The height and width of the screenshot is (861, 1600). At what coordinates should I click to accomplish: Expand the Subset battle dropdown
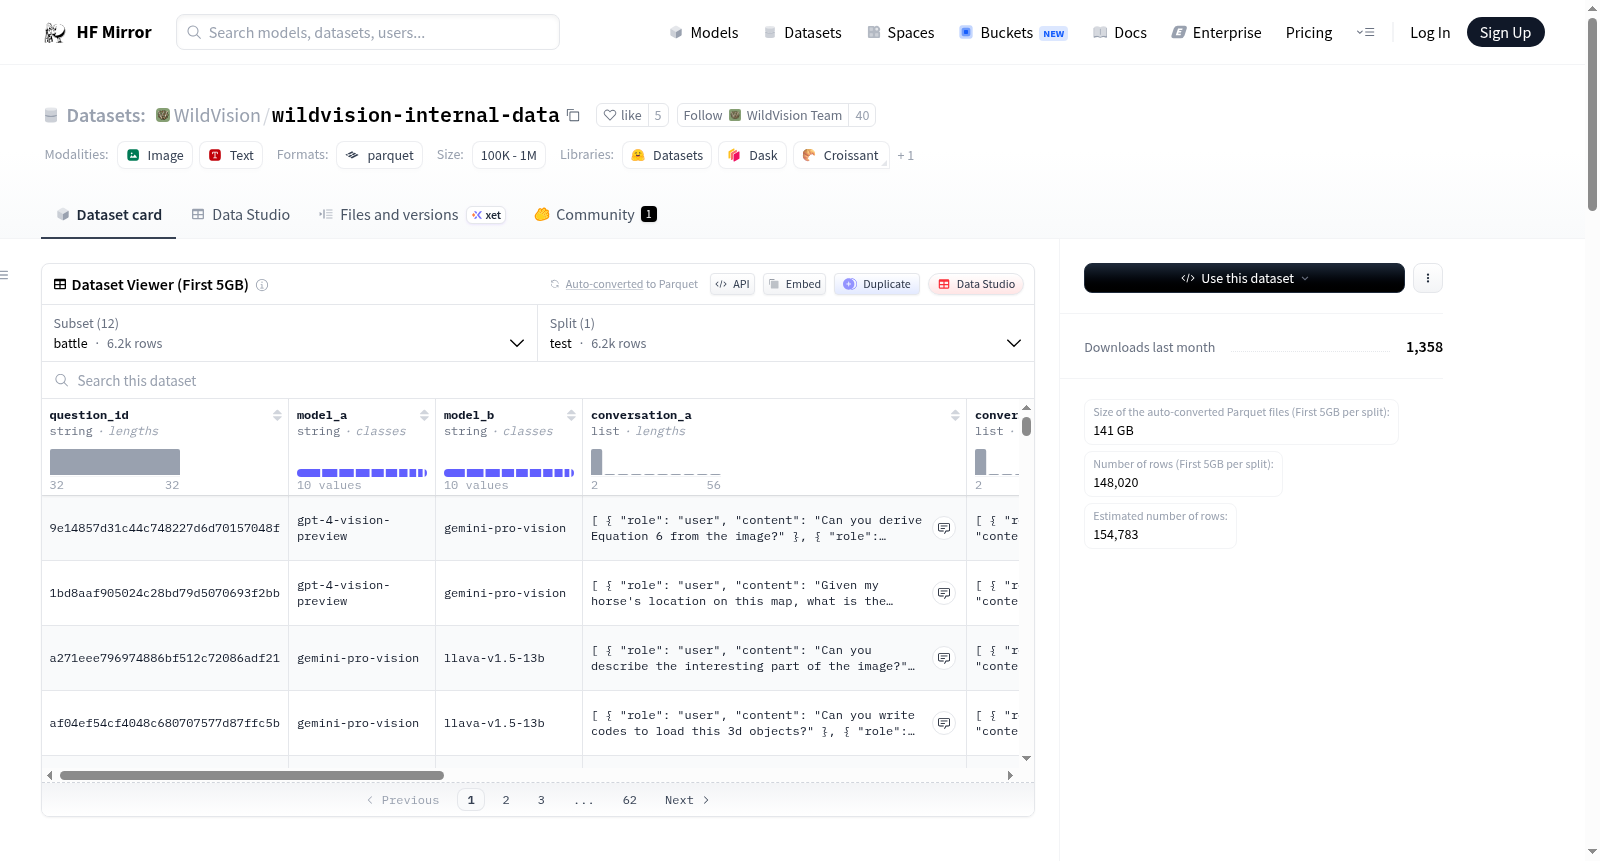click(289, 333)
